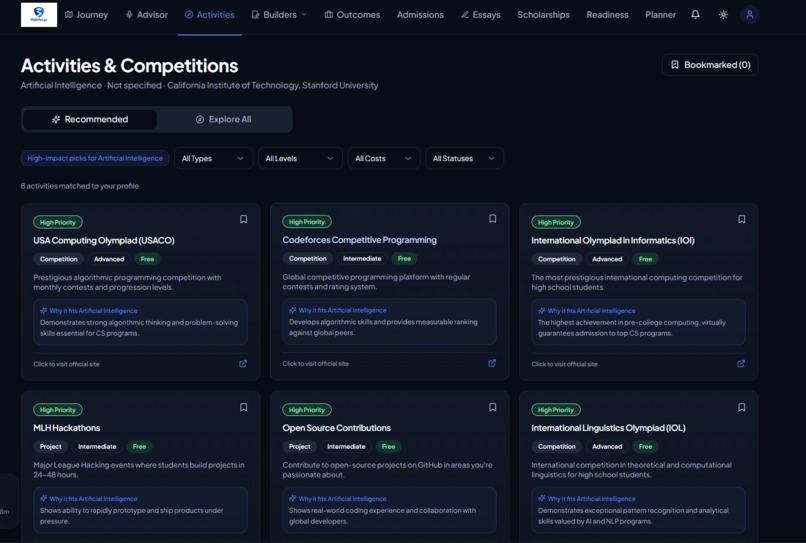Click the High Priority badge on MLH Hackathons card
The width and height of the screenshot is (806, 543).
pyautogui.click(x=58, y=410)
